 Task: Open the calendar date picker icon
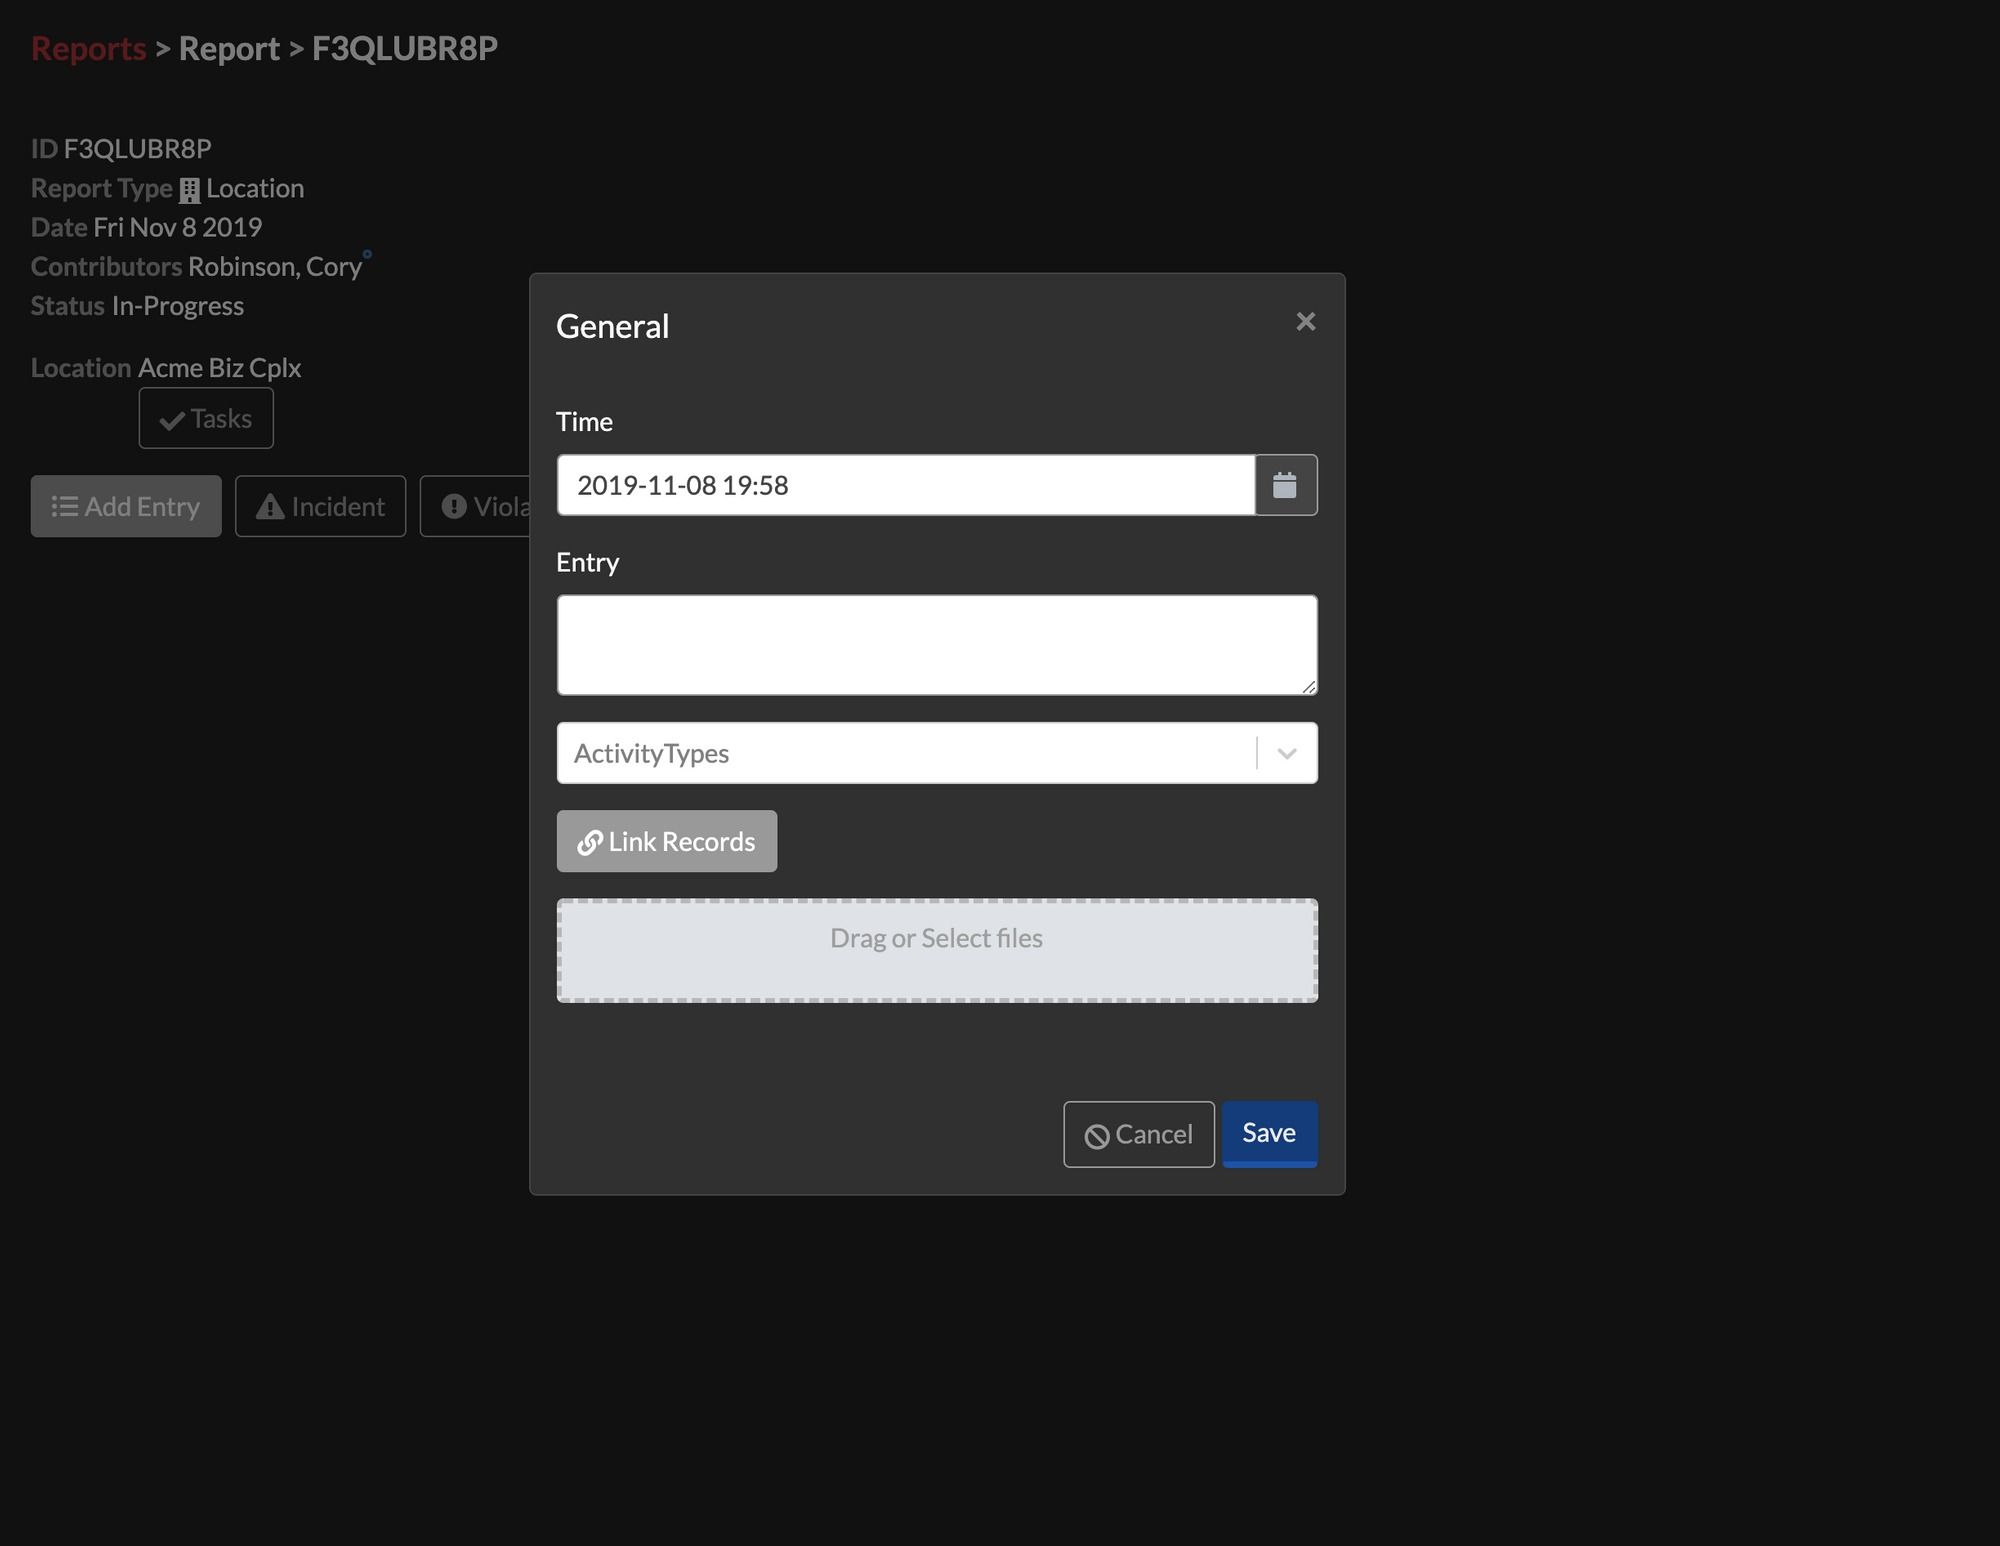coord(1285,485)
